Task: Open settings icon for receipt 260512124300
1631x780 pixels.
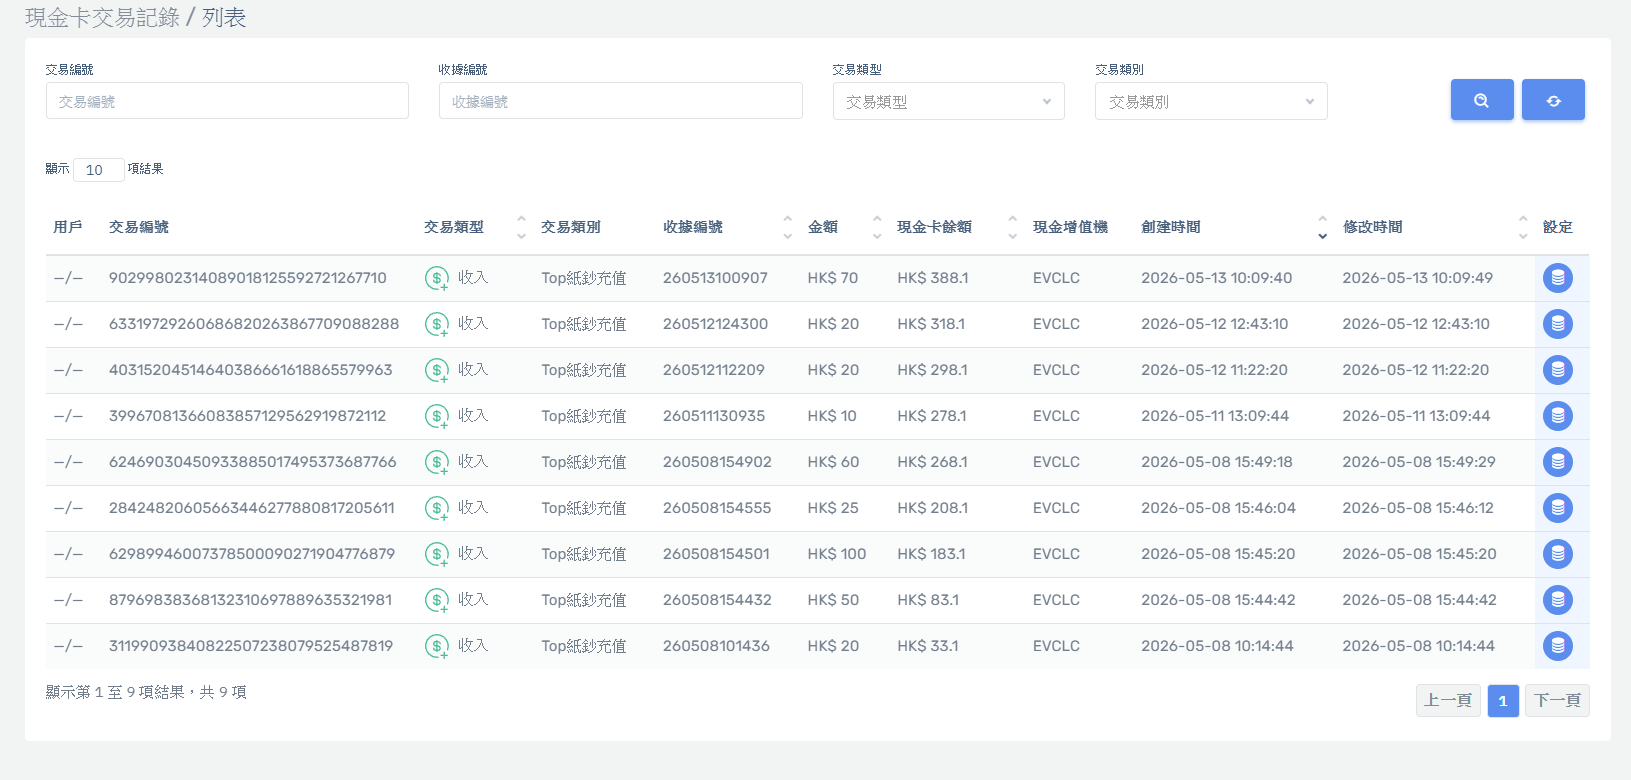Action: (x=1558, y=324)
